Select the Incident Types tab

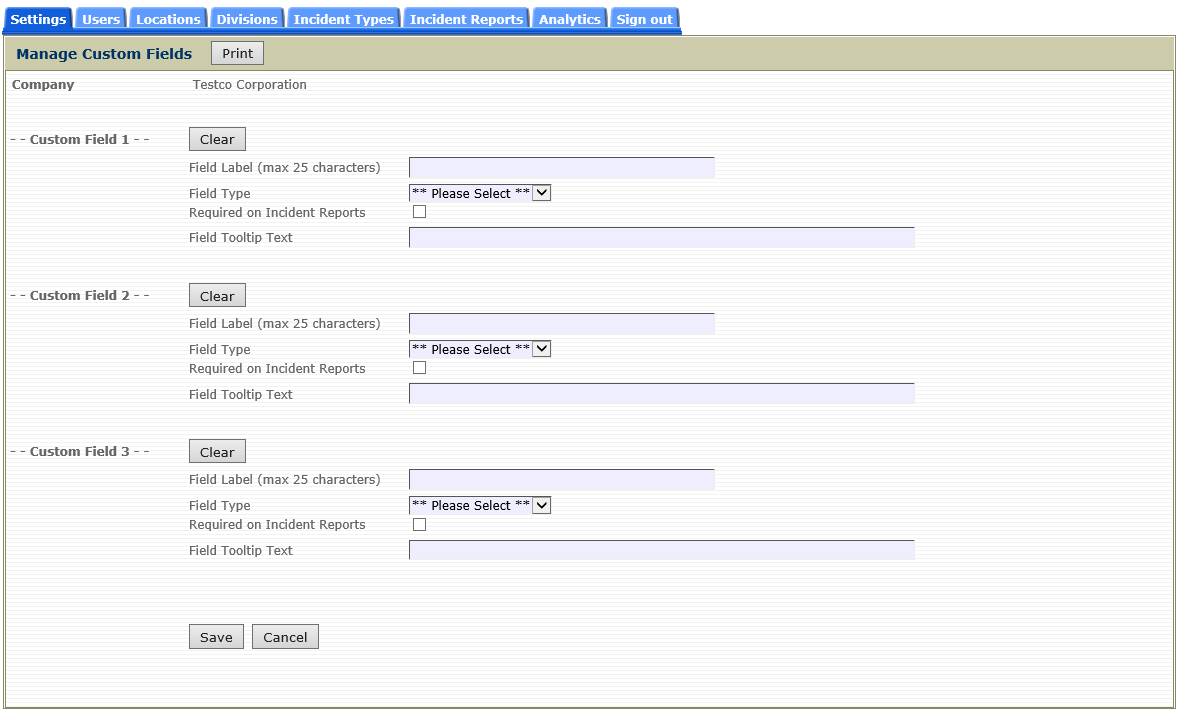click(x=343, y=20)
